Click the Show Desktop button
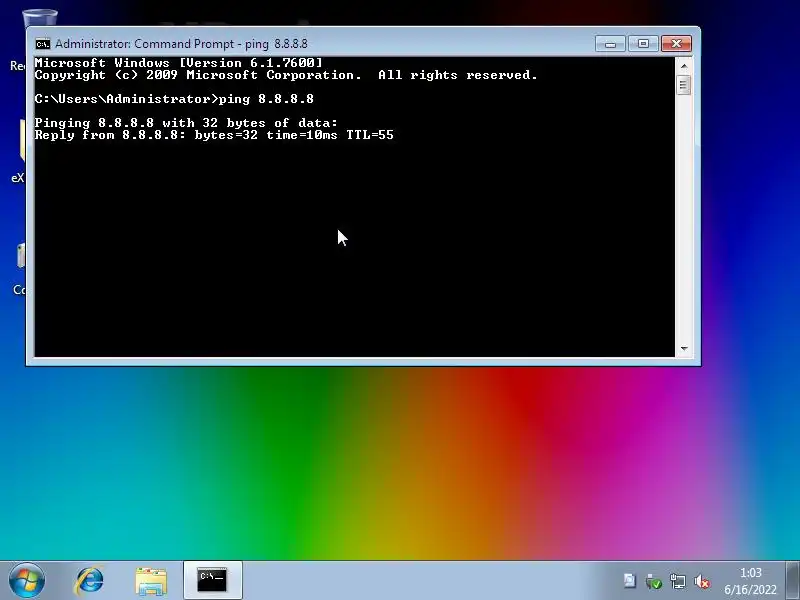This screenshot has width=800, height=600. 793,581
